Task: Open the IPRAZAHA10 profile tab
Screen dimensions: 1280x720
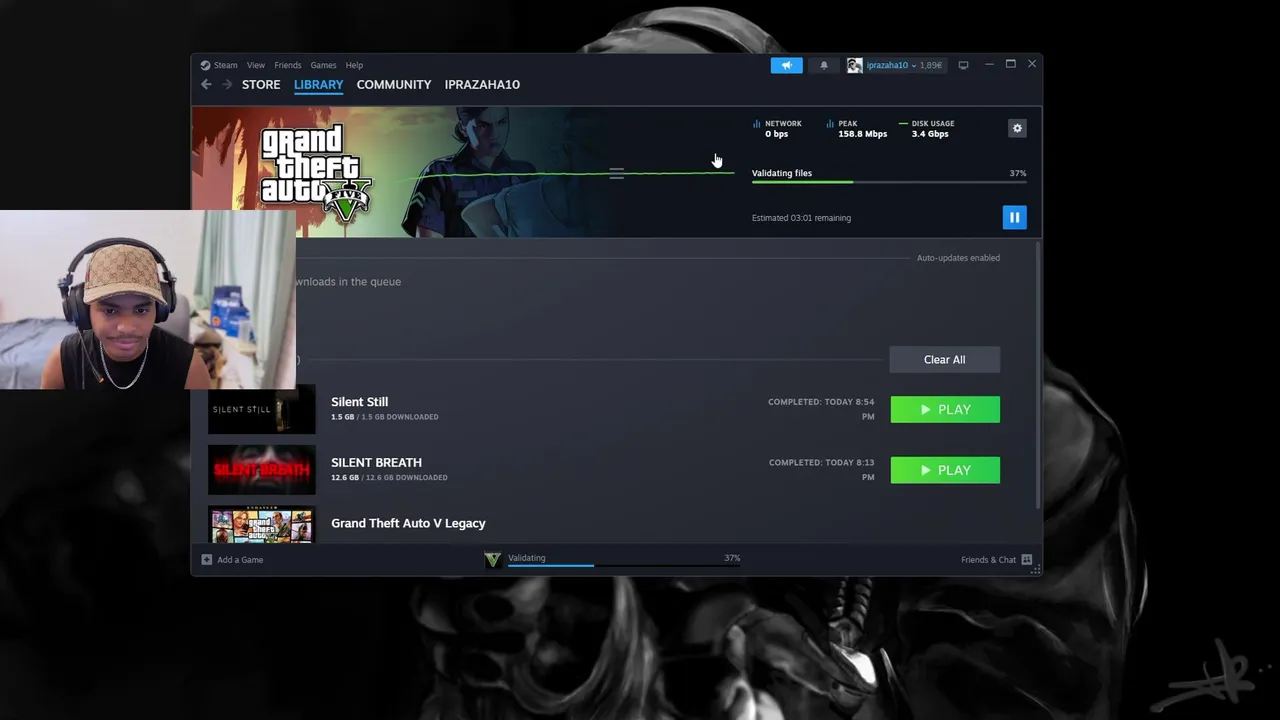Action: click(x=482, y=85)
